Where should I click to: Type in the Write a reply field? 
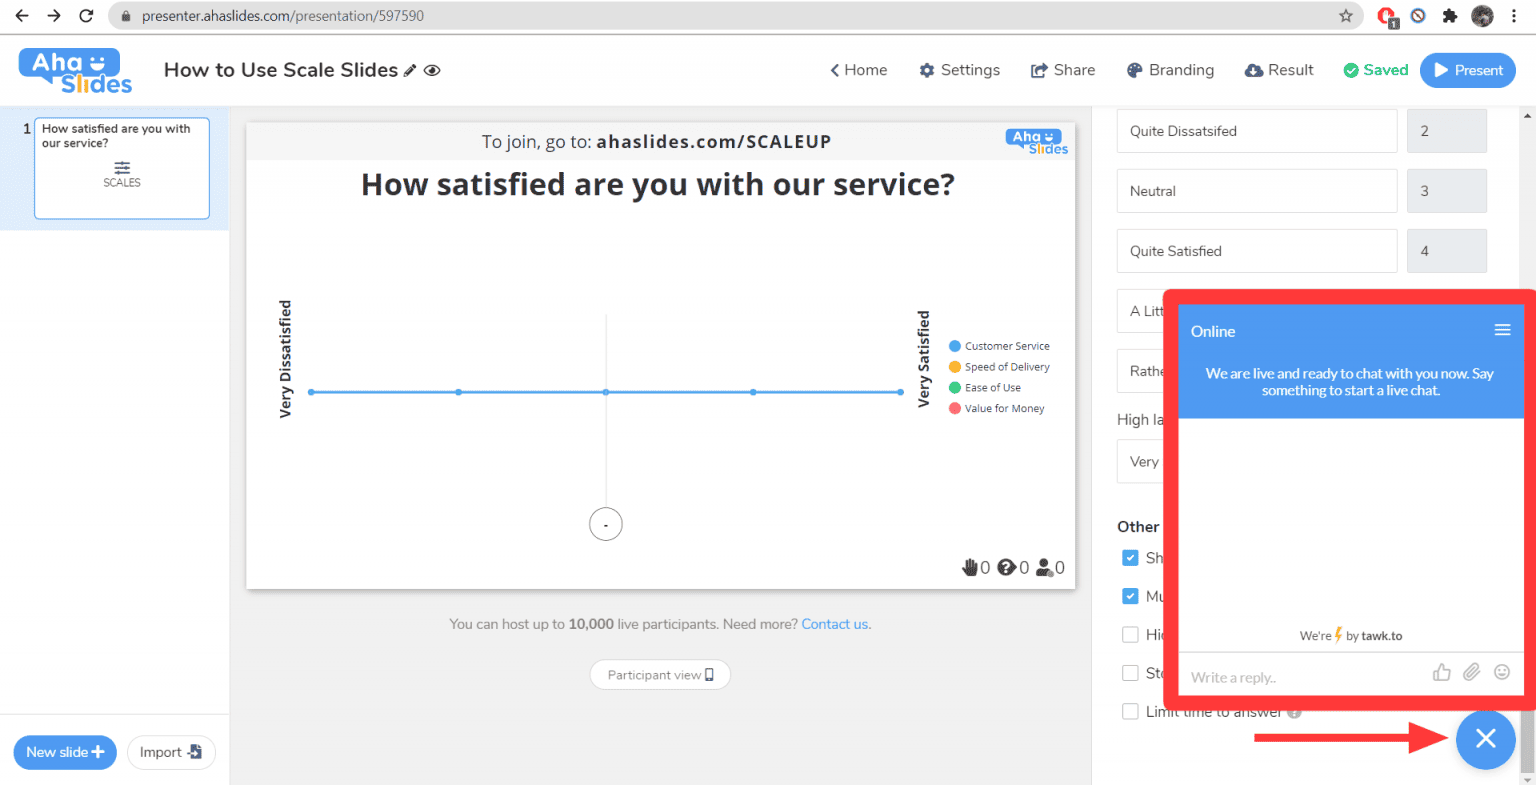pyautogui.click(x=1300, y=677)
